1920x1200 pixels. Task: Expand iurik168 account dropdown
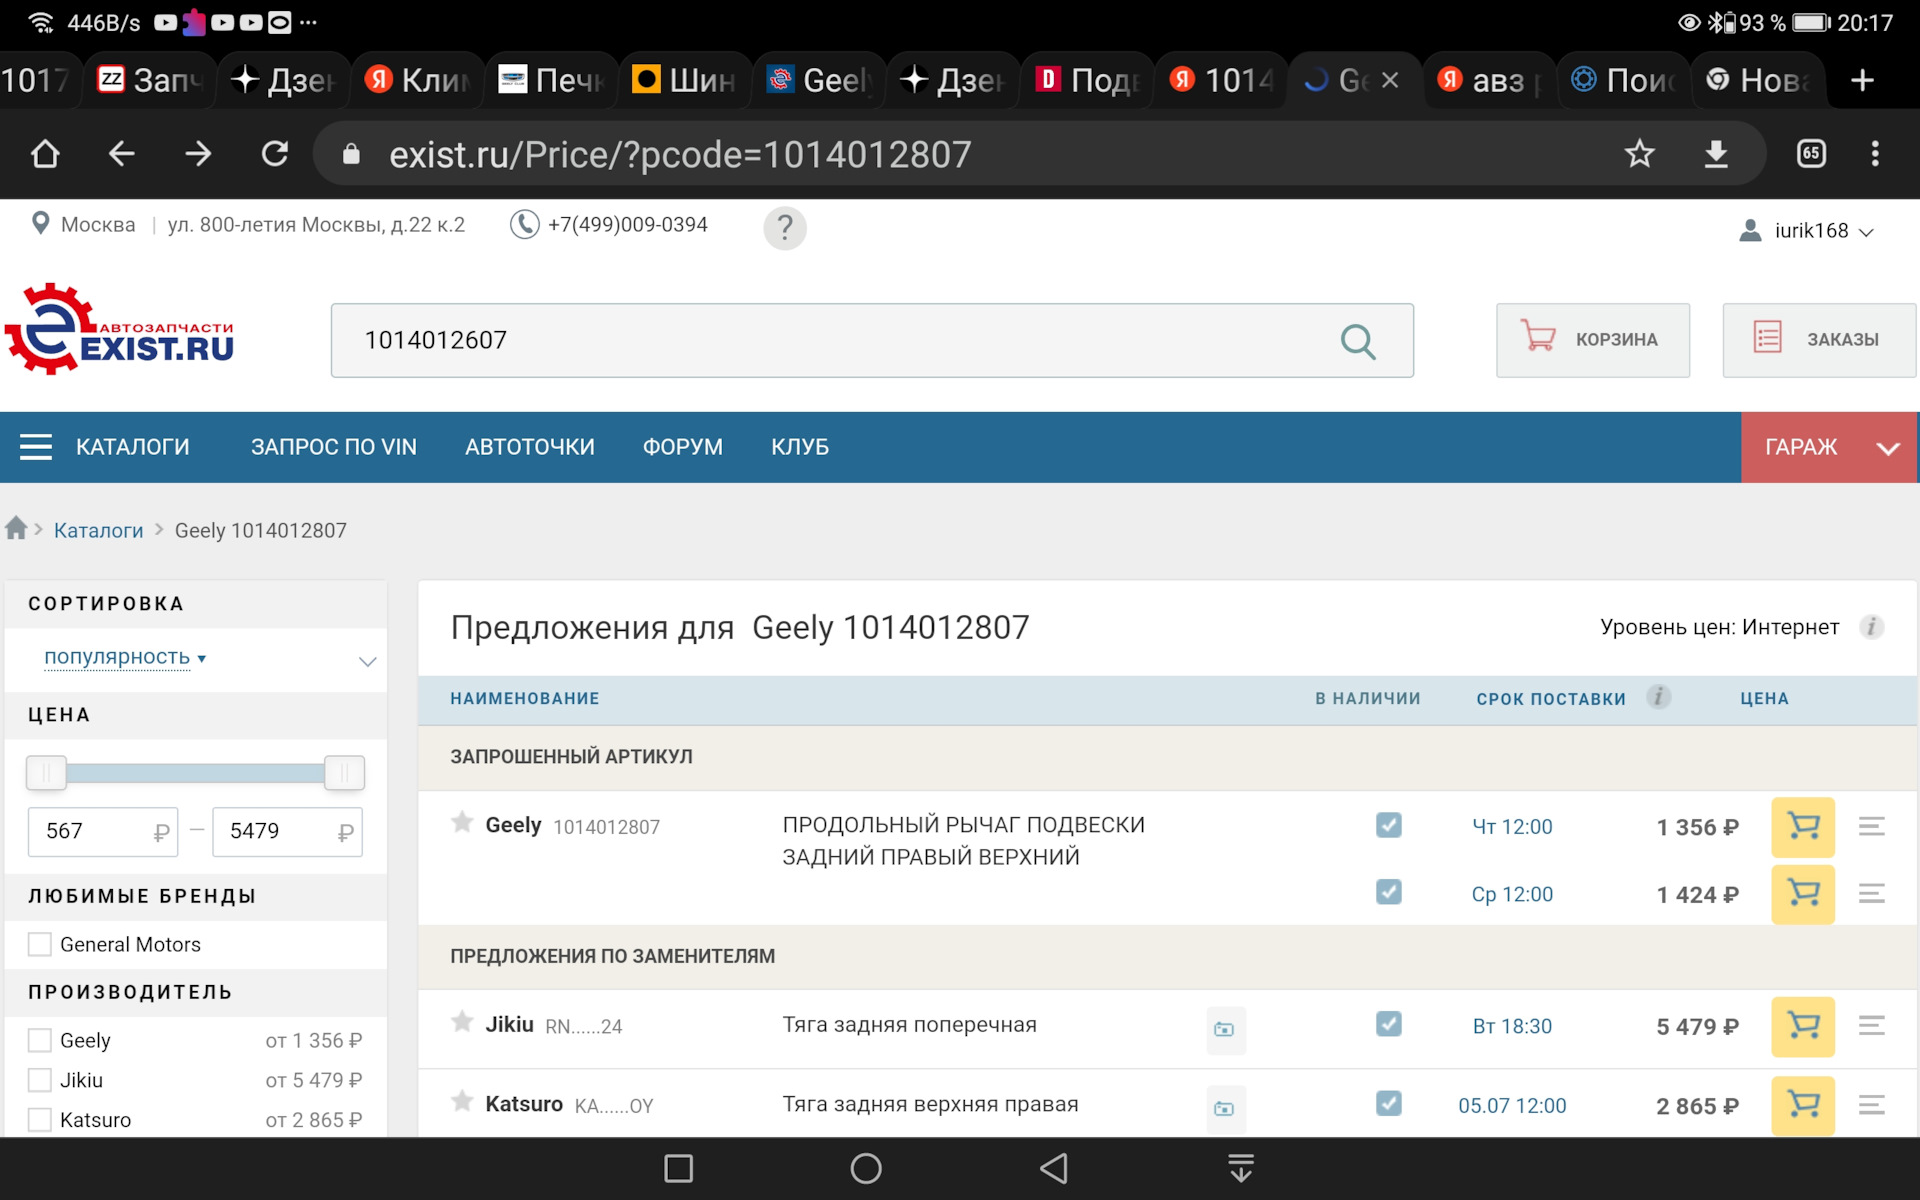click(x=1806, y=231)
